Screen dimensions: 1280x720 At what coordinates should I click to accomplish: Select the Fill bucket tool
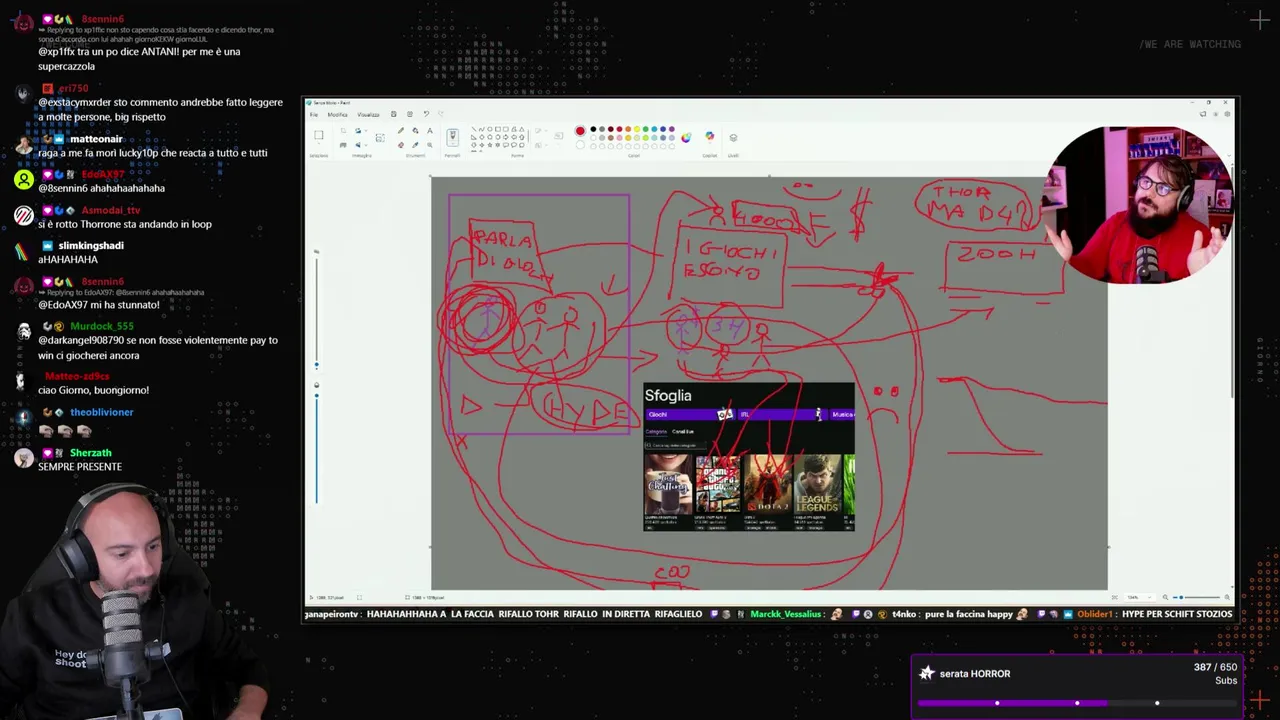tap(415, 130)
